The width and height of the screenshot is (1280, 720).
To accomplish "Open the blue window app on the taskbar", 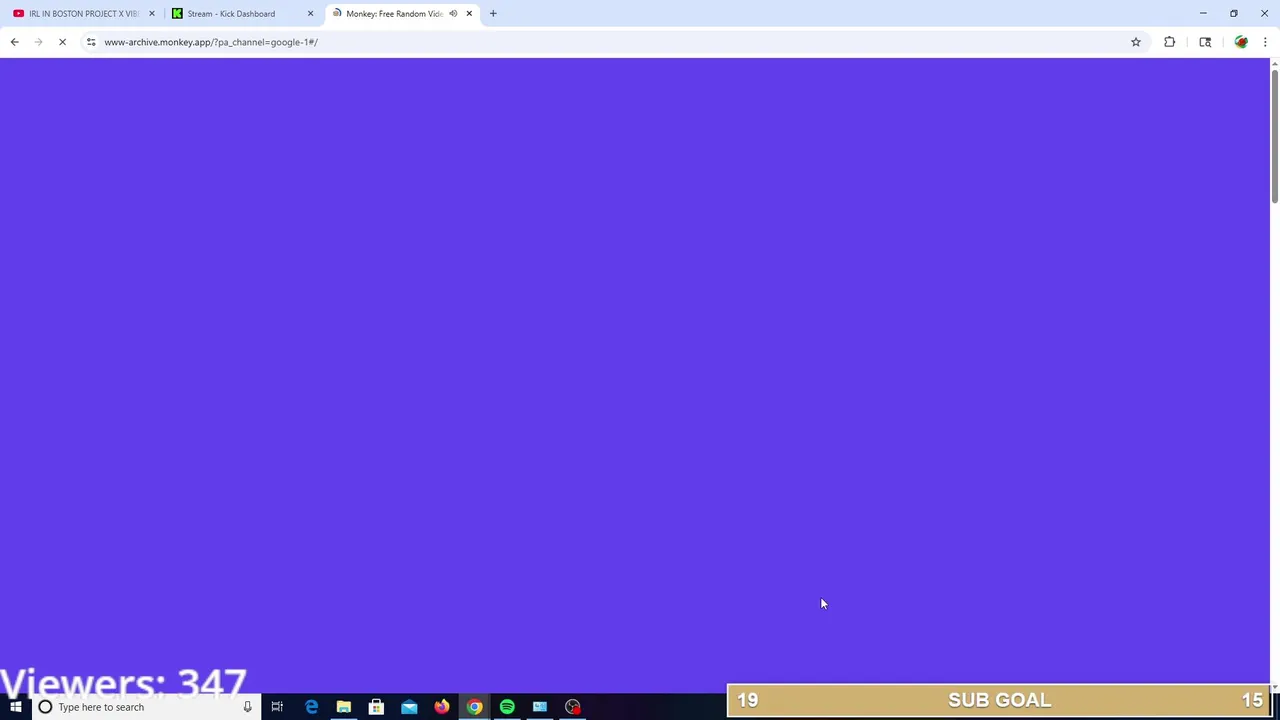I will pyautogui.click(x=540, y=707).
